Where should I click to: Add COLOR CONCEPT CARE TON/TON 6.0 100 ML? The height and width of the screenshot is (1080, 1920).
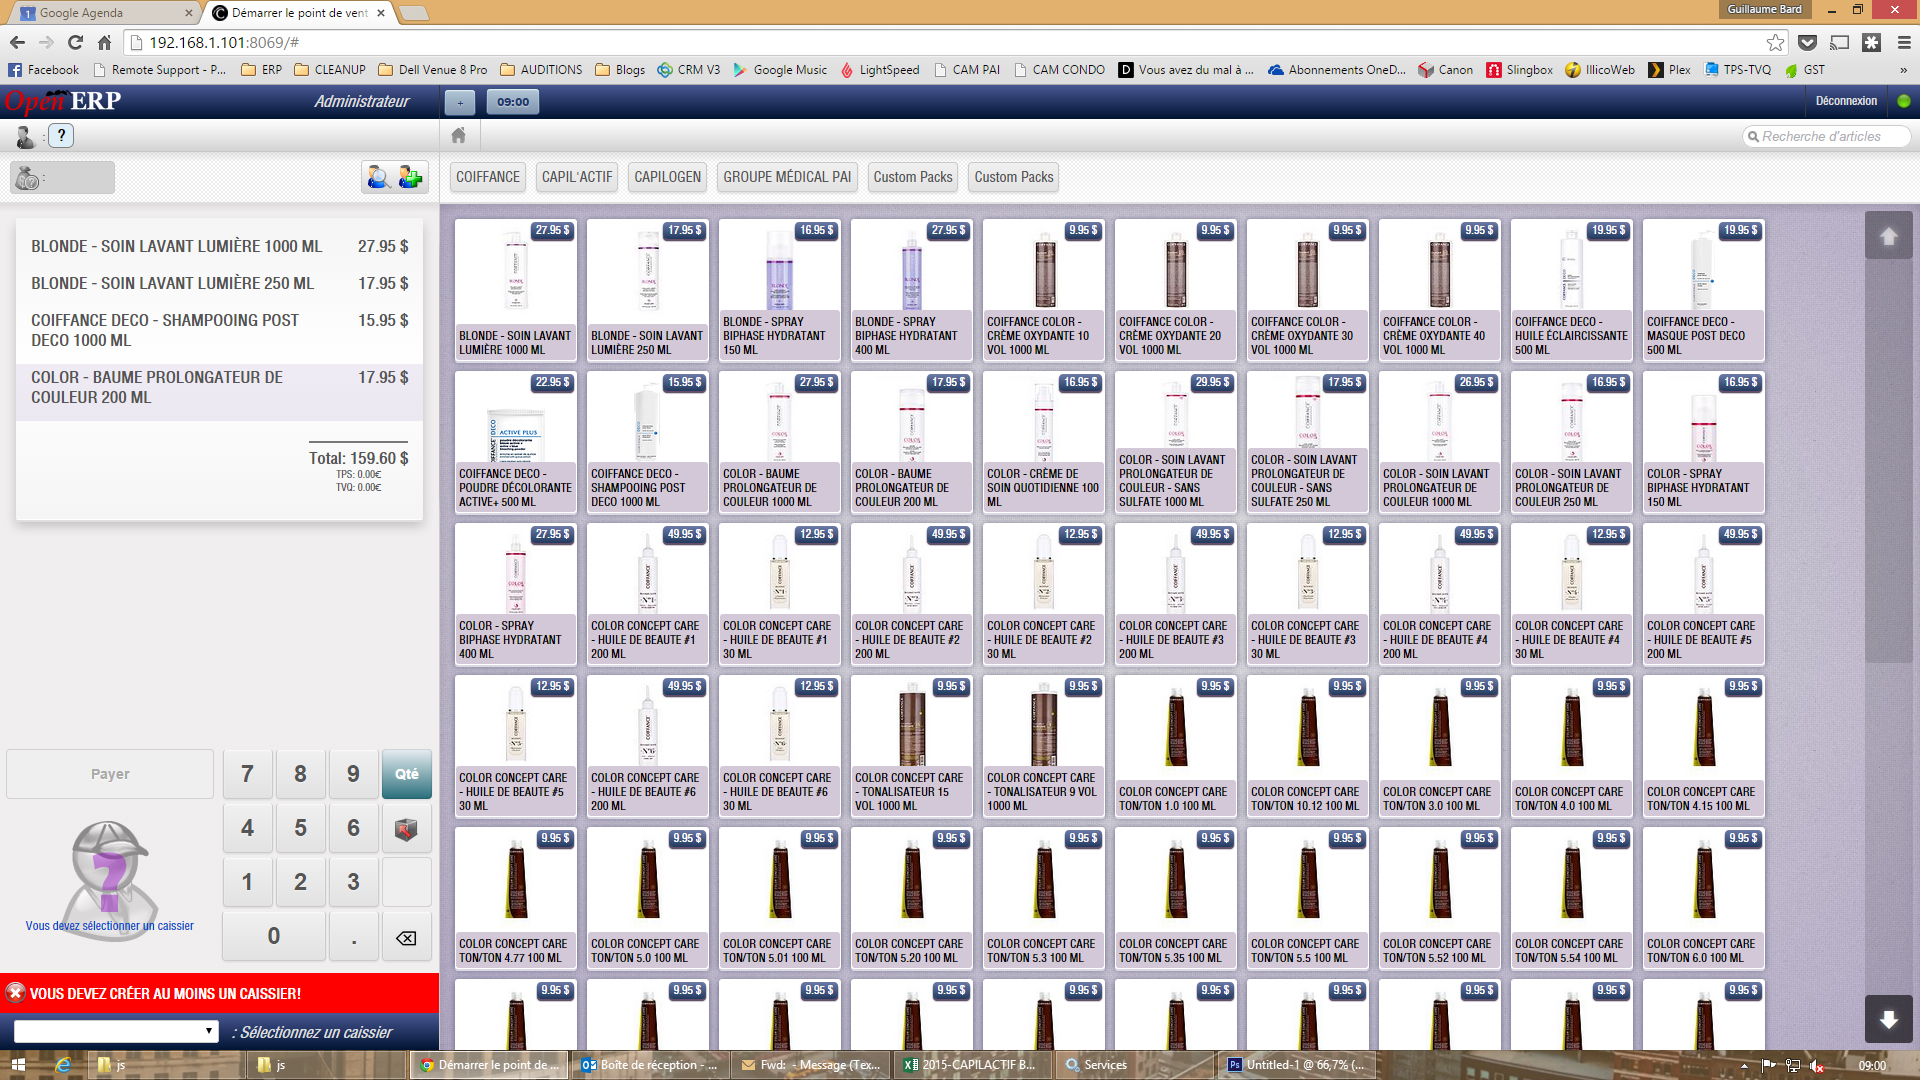click(1703, 898)
